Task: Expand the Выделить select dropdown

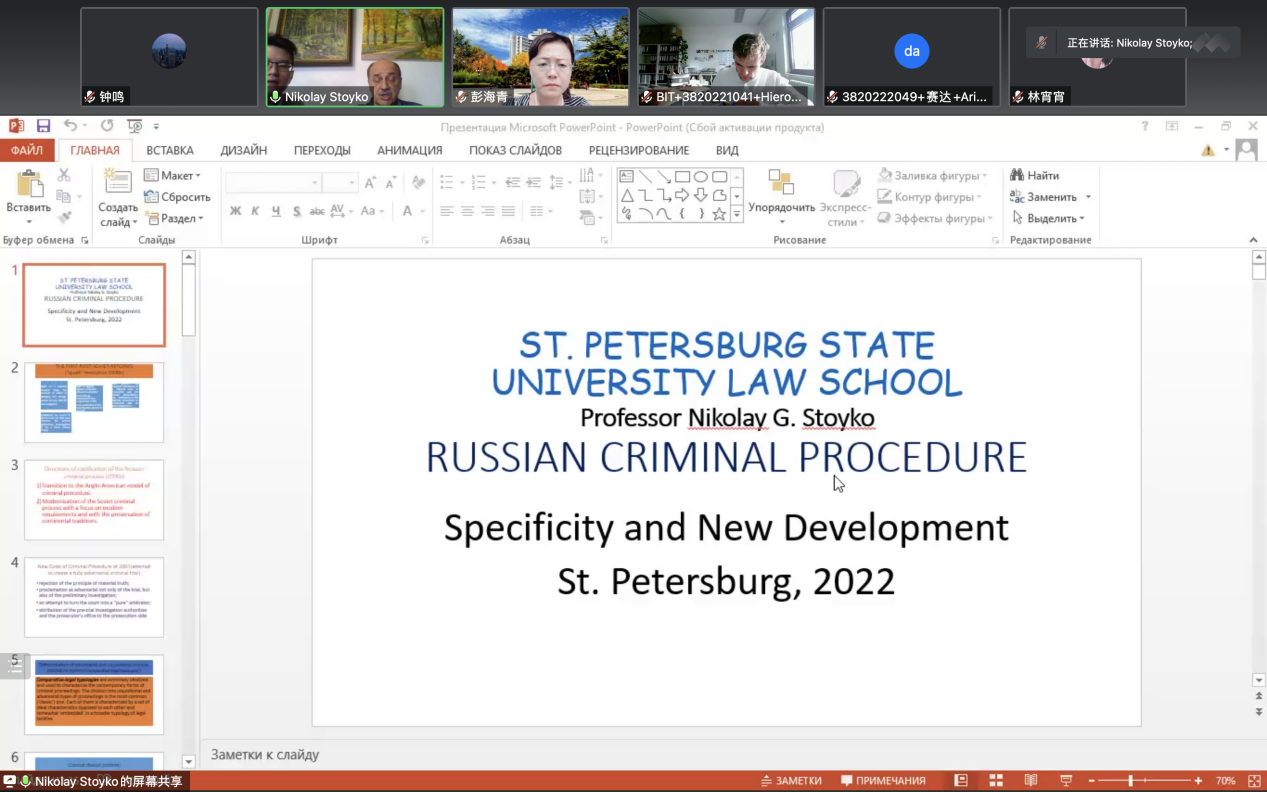Action: (1052, 218)
